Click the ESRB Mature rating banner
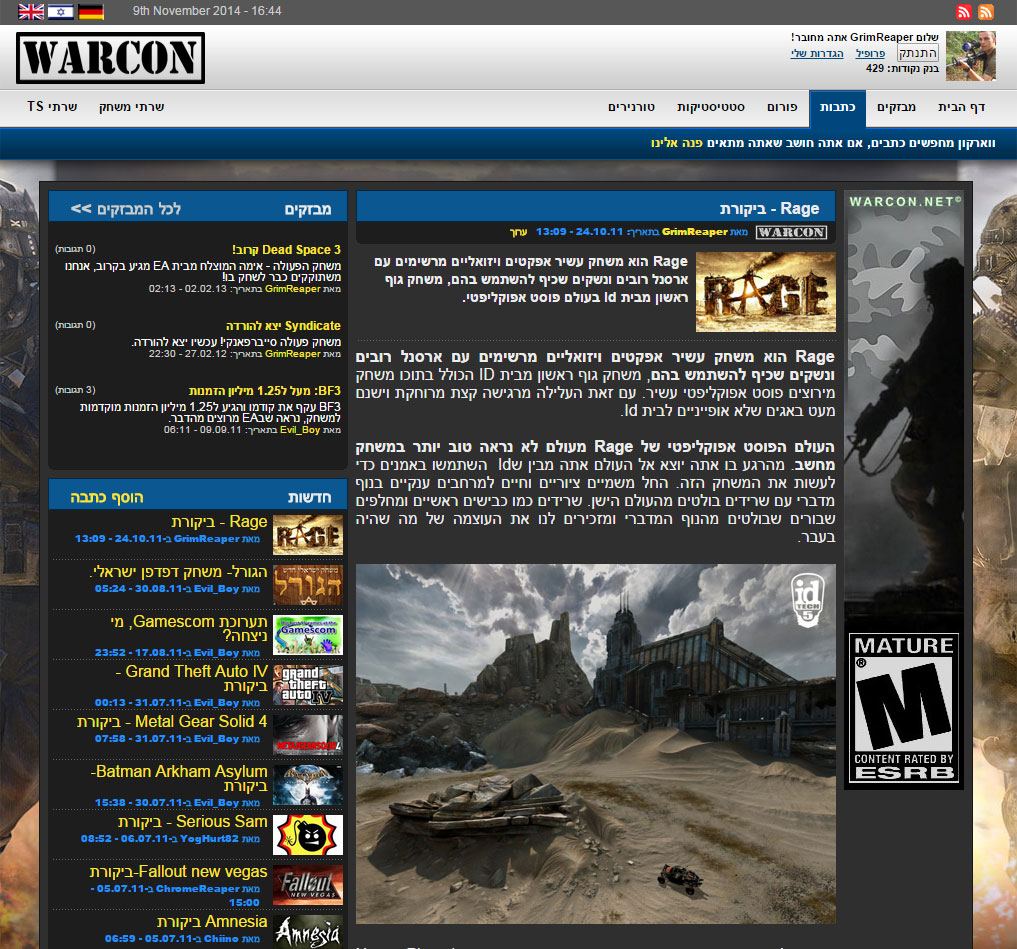 [x=903, y=708]
